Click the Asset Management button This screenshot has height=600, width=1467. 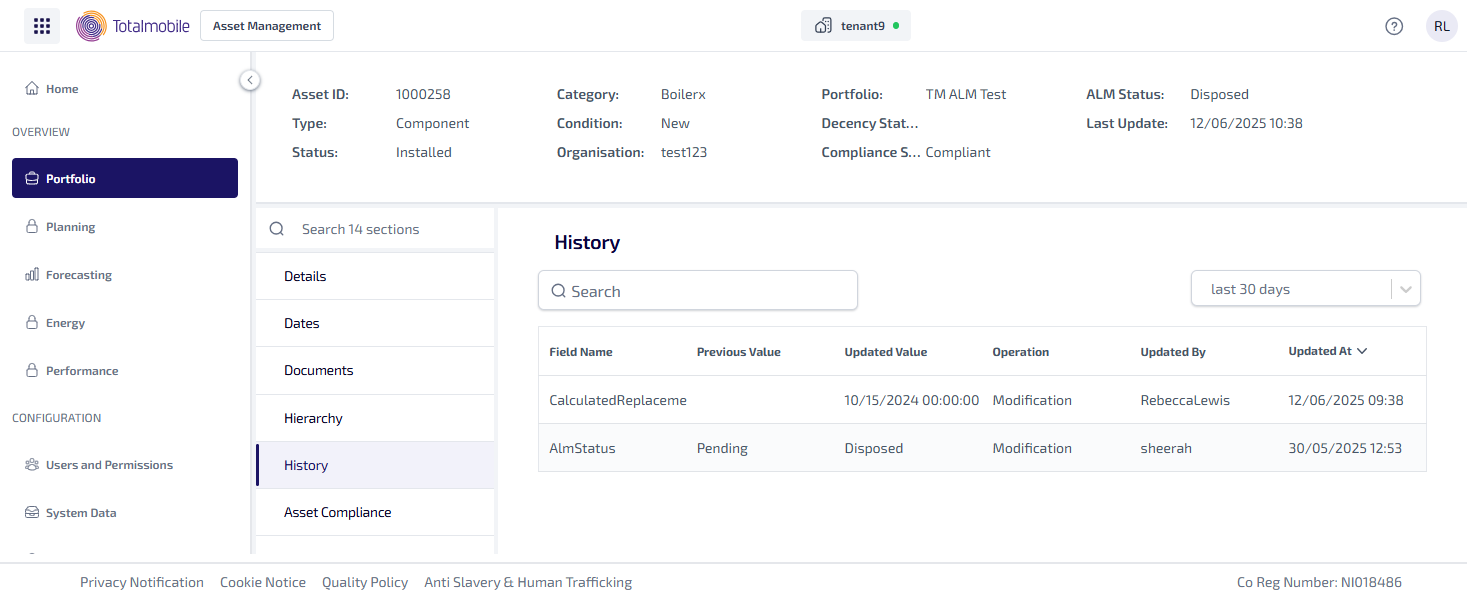267,26
